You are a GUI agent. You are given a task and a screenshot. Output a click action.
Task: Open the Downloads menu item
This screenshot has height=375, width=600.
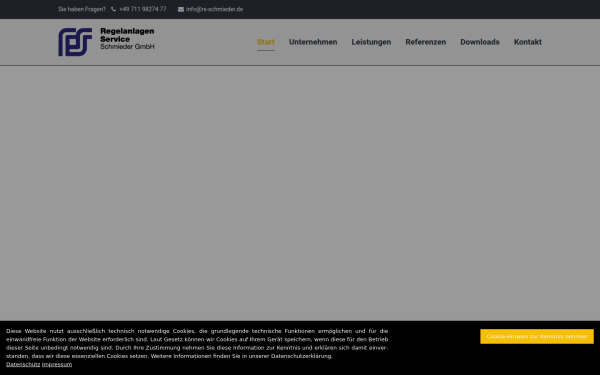click(x=480, y=42)
